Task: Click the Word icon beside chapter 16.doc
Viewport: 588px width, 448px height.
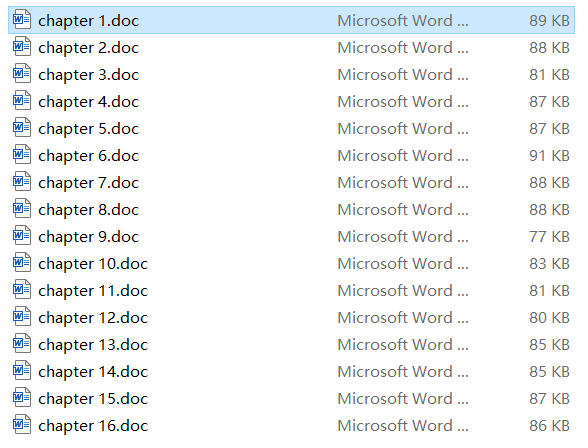Action: click(x=22, y=424)
